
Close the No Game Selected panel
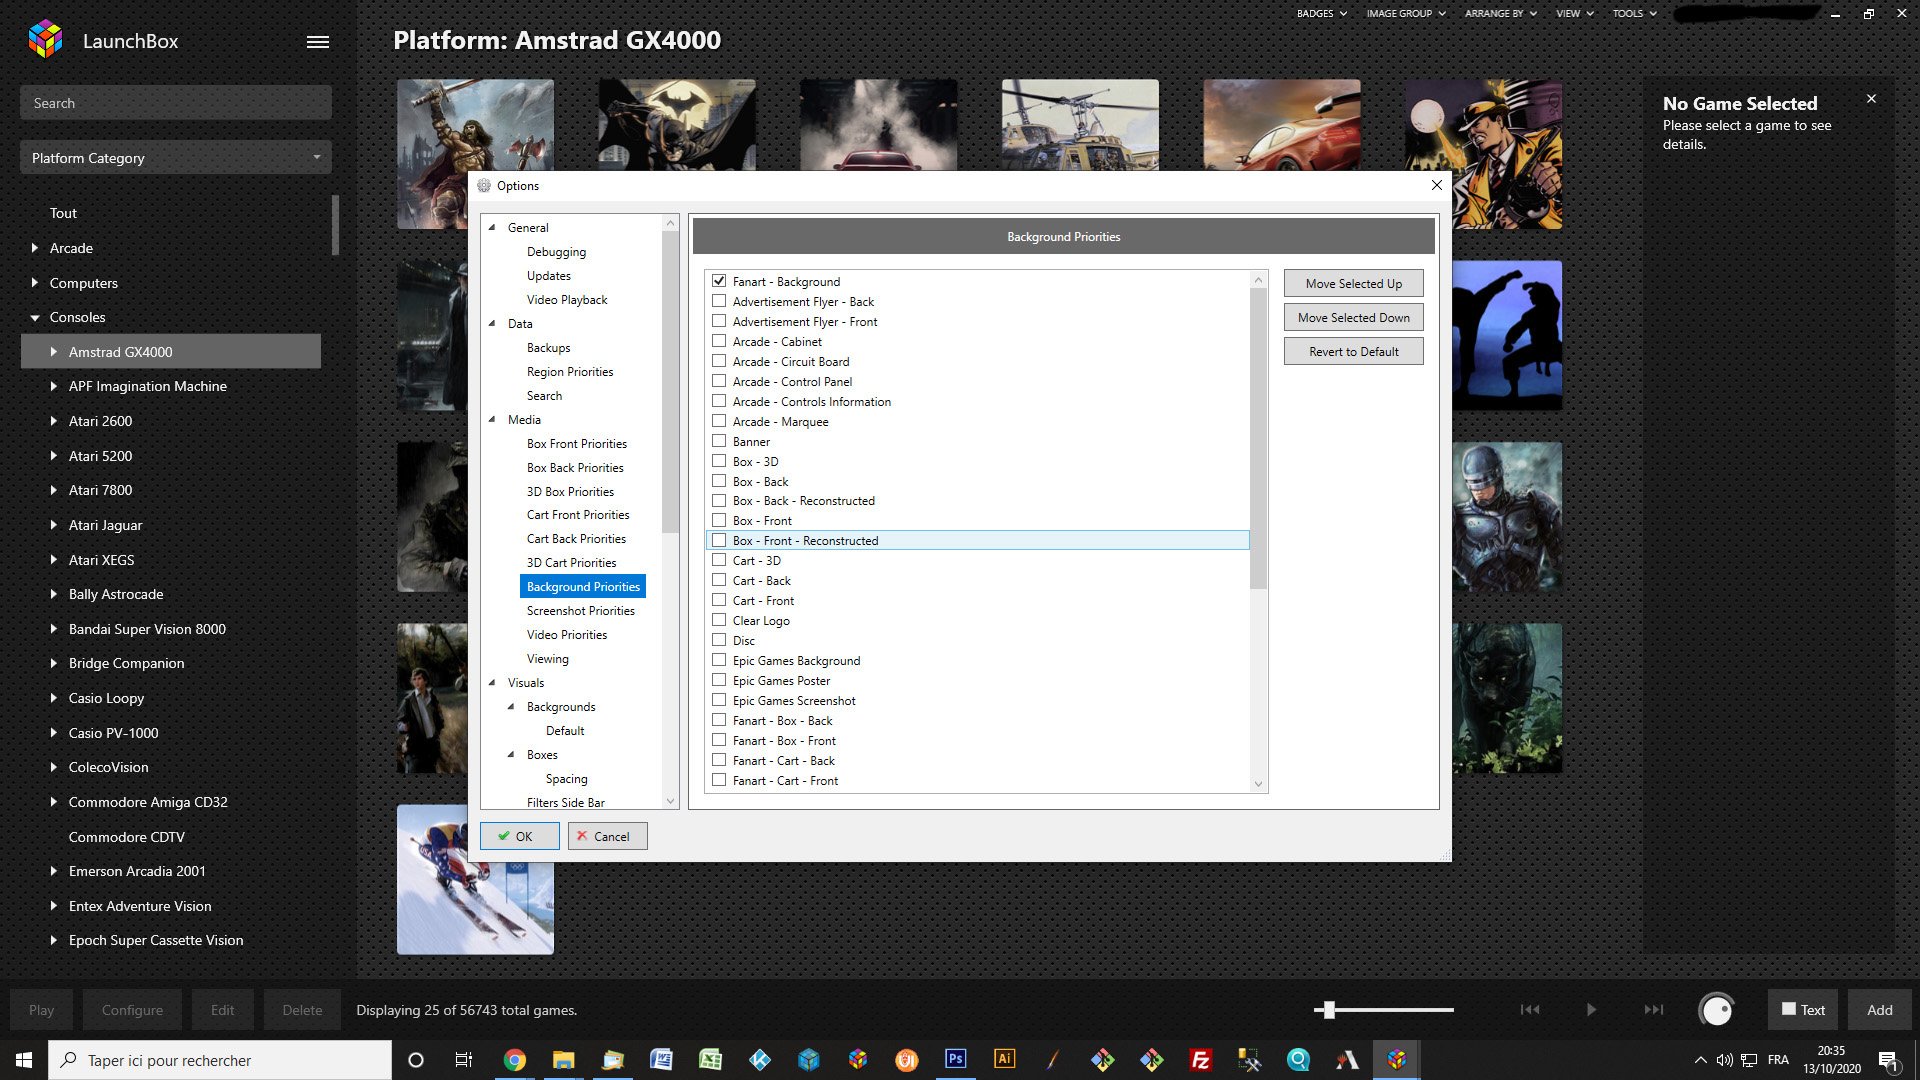click(x=1871, y=99)
